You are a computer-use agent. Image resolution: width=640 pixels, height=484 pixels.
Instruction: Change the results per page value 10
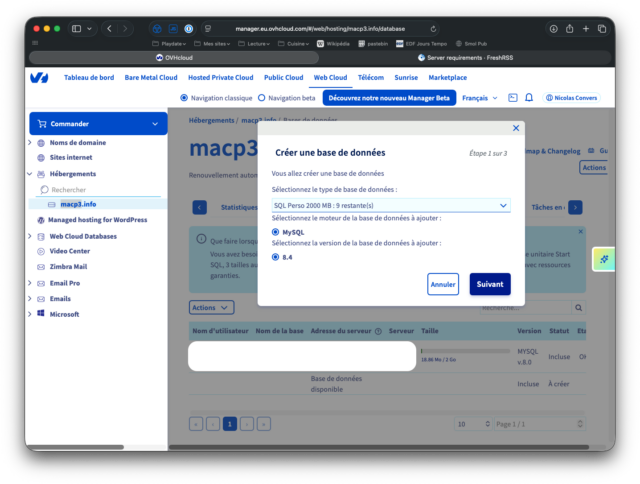(x=473, y=424)
